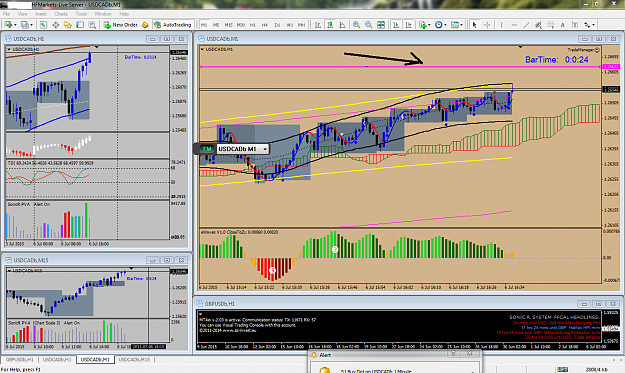The width and height of the screenshot is (625, 373).
Task: Expand the Arrows tool dropdown arrow
Action: point(594,25)
